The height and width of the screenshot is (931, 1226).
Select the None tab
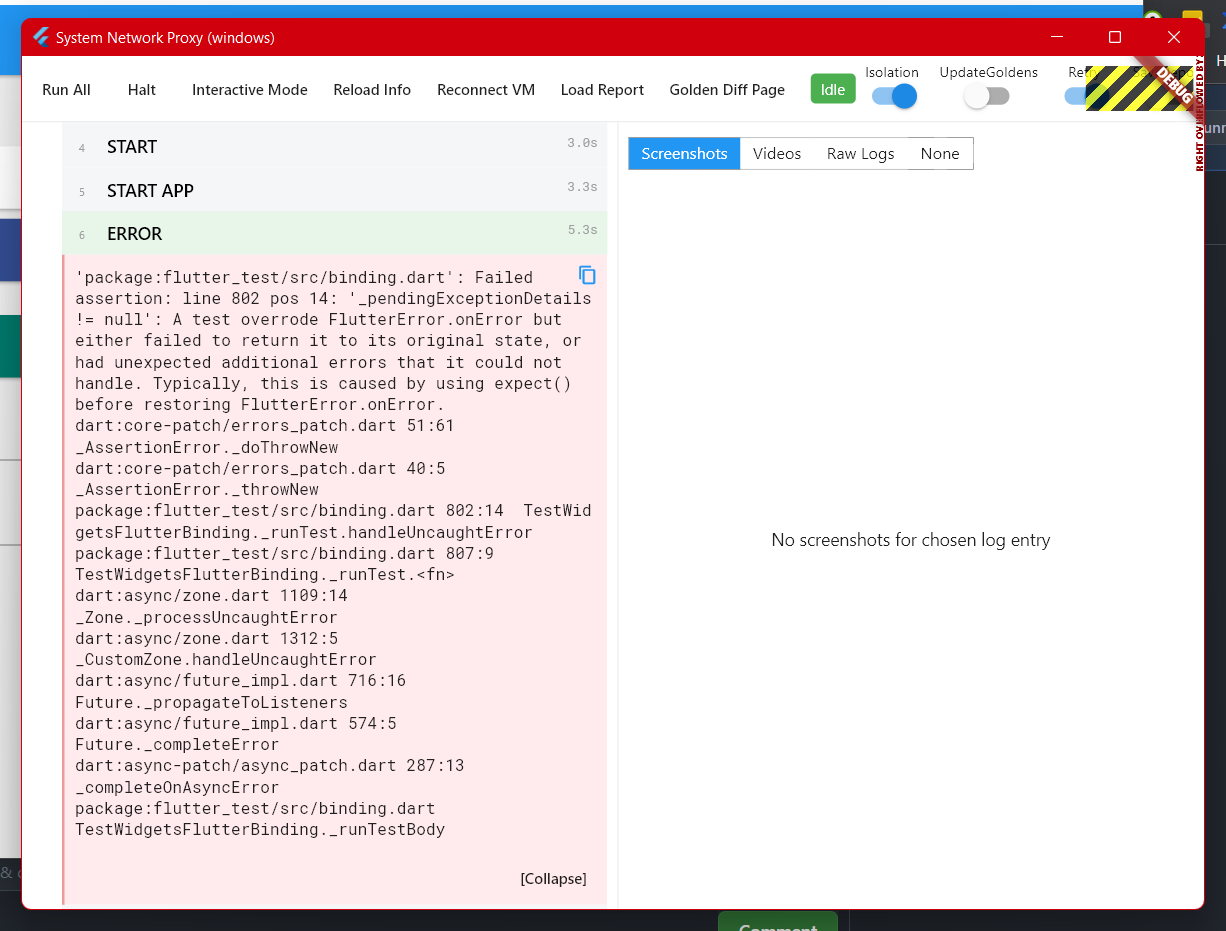pyautogui.click(x=939, y=153)
